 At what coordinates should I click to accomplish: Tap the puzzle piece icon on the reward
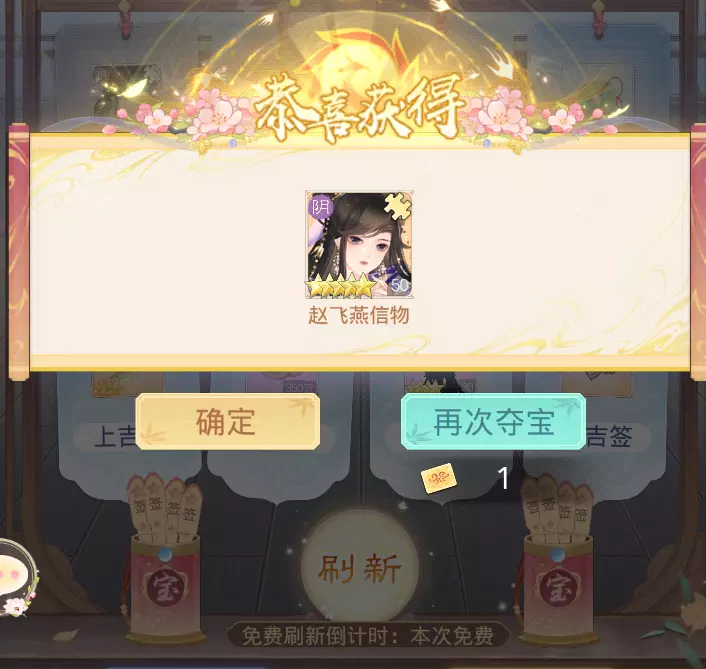click(398, 206)
